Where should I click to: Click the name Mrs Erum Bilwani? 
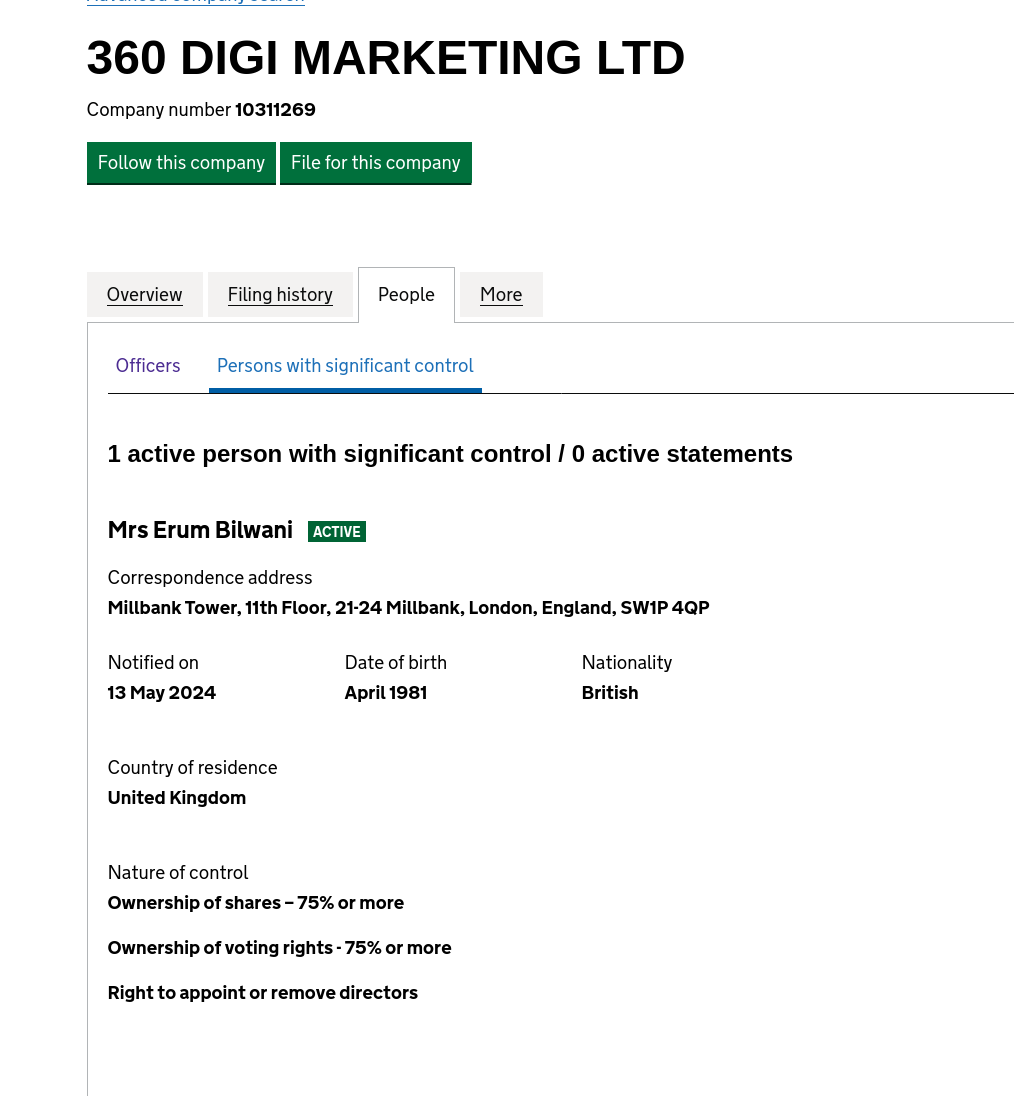click(200, 530)
